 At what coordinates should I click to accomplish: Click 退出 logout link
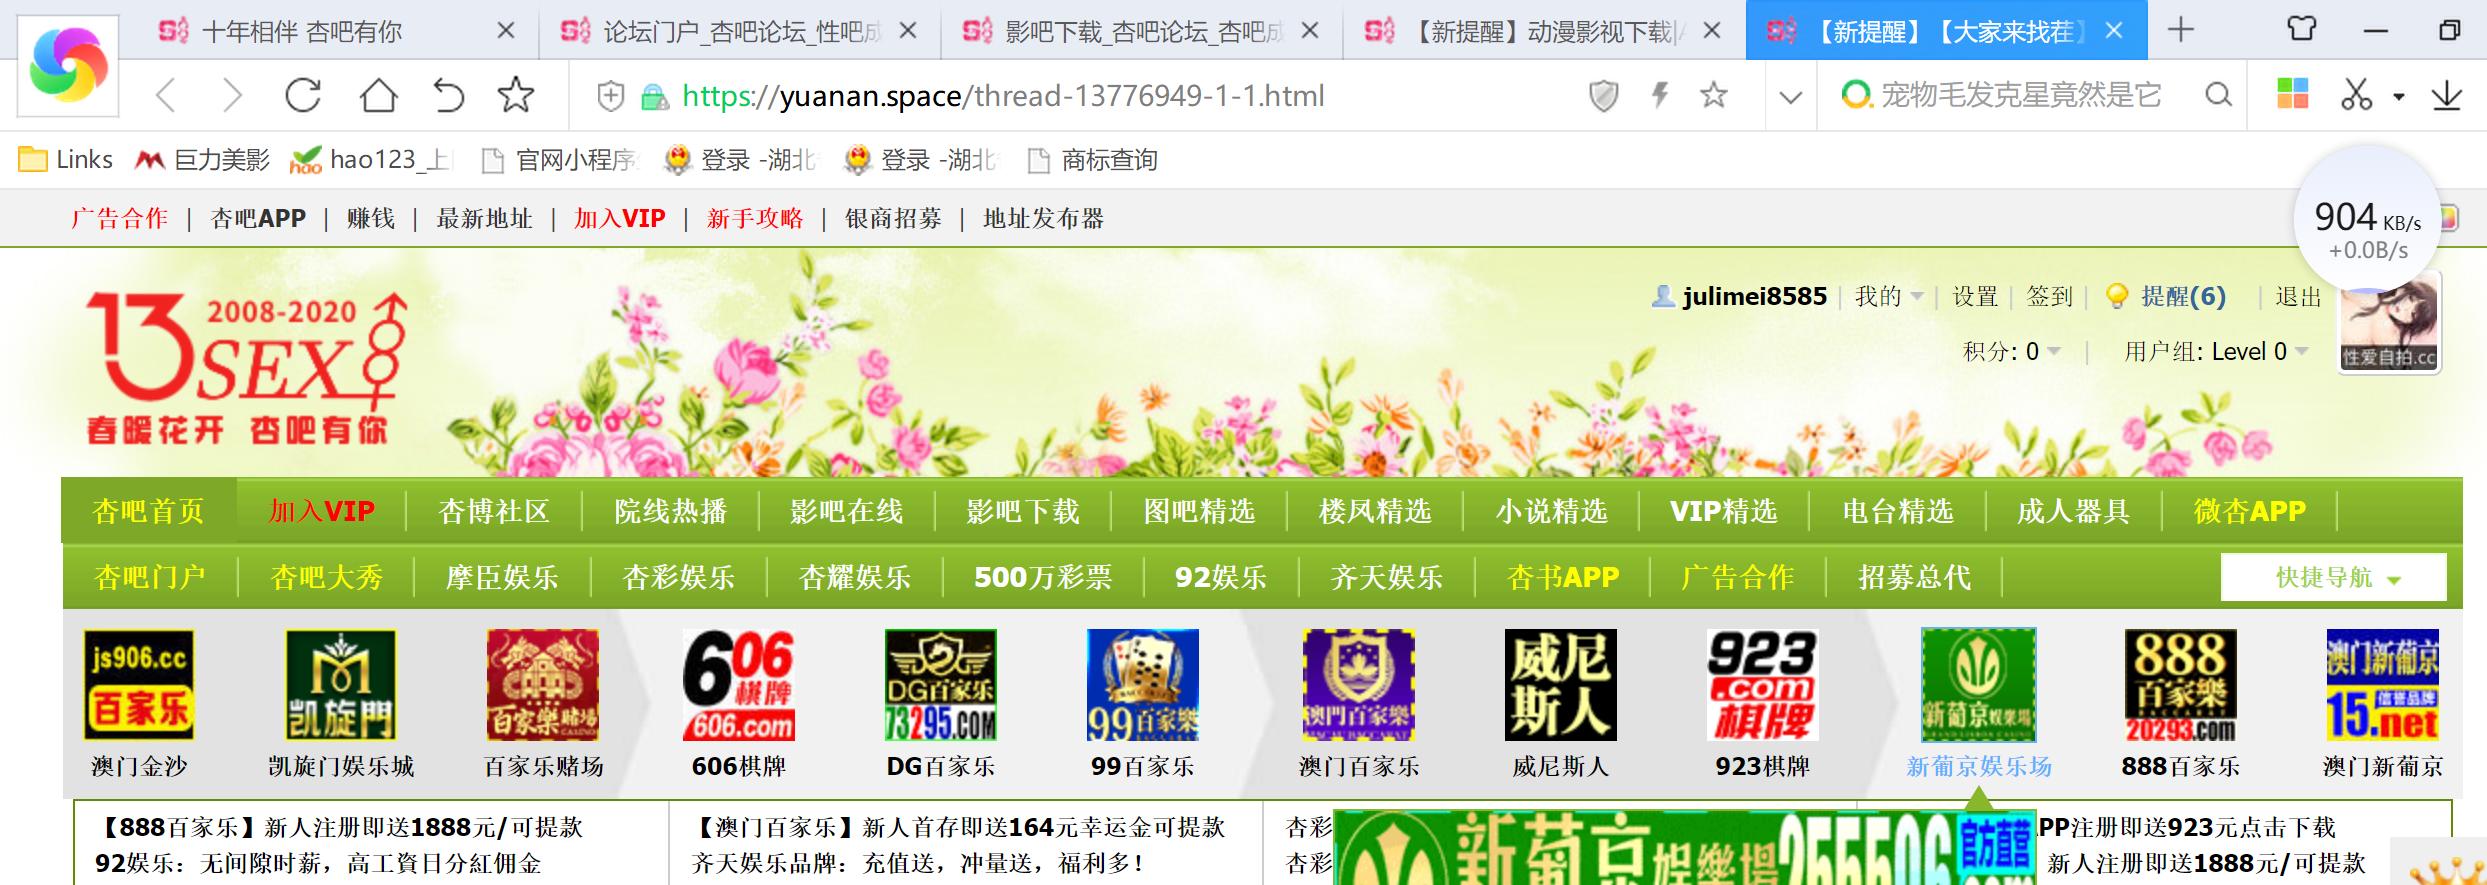pos(2298,296)
